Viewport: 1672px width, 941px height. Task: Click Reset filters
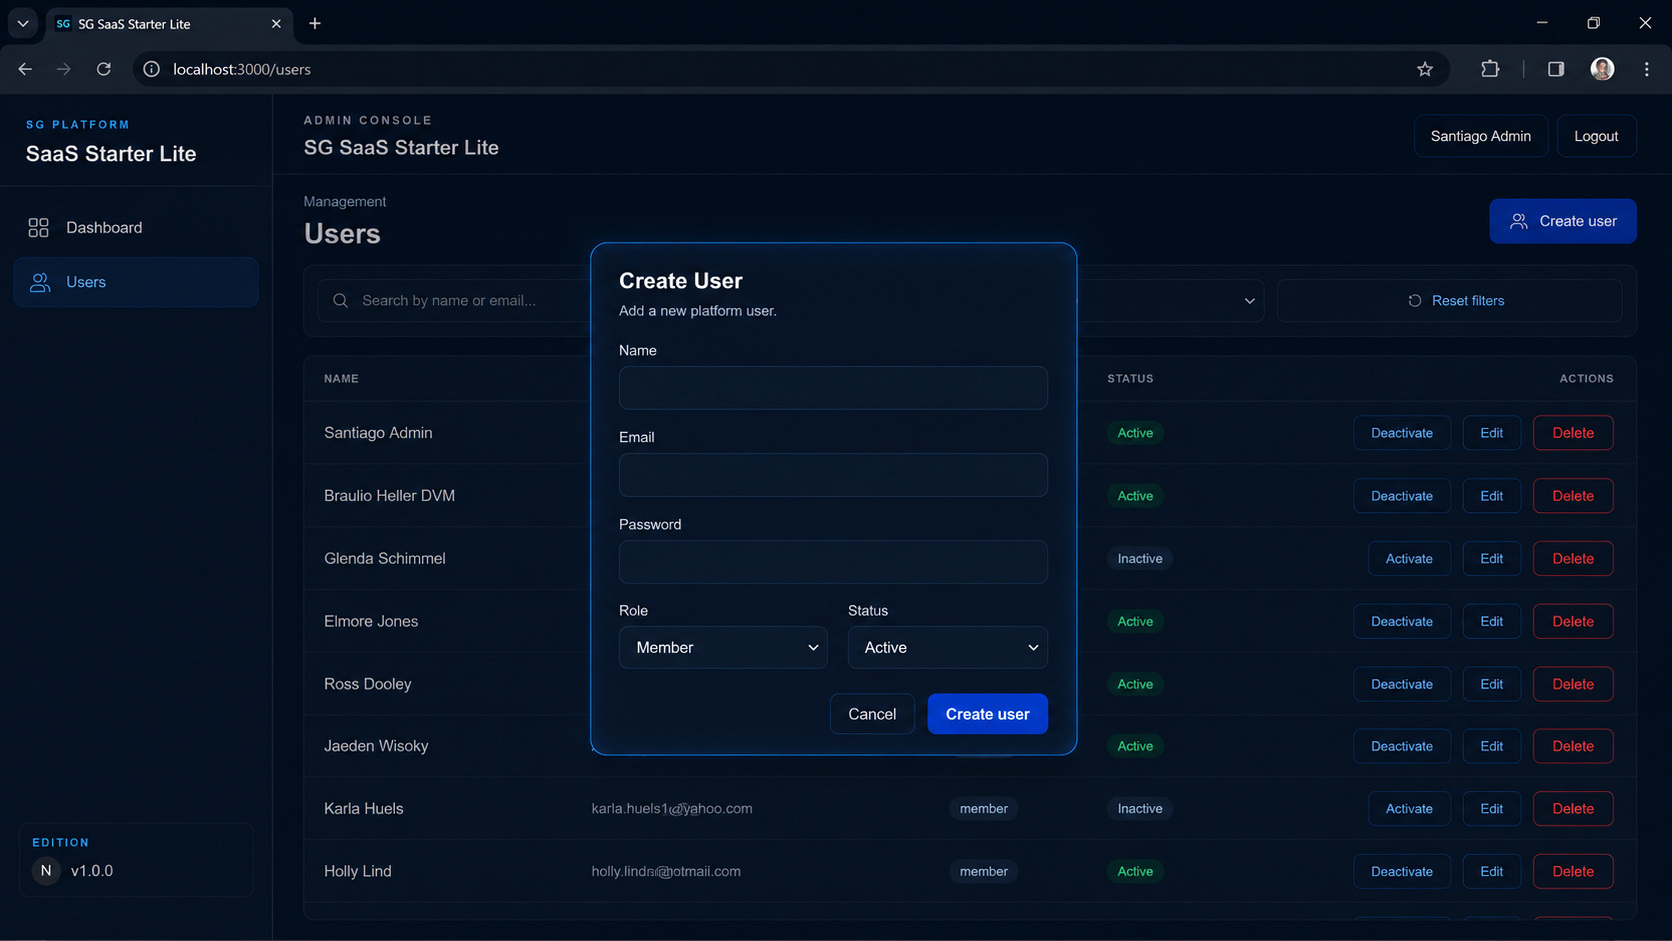[x=1449, y=301]
